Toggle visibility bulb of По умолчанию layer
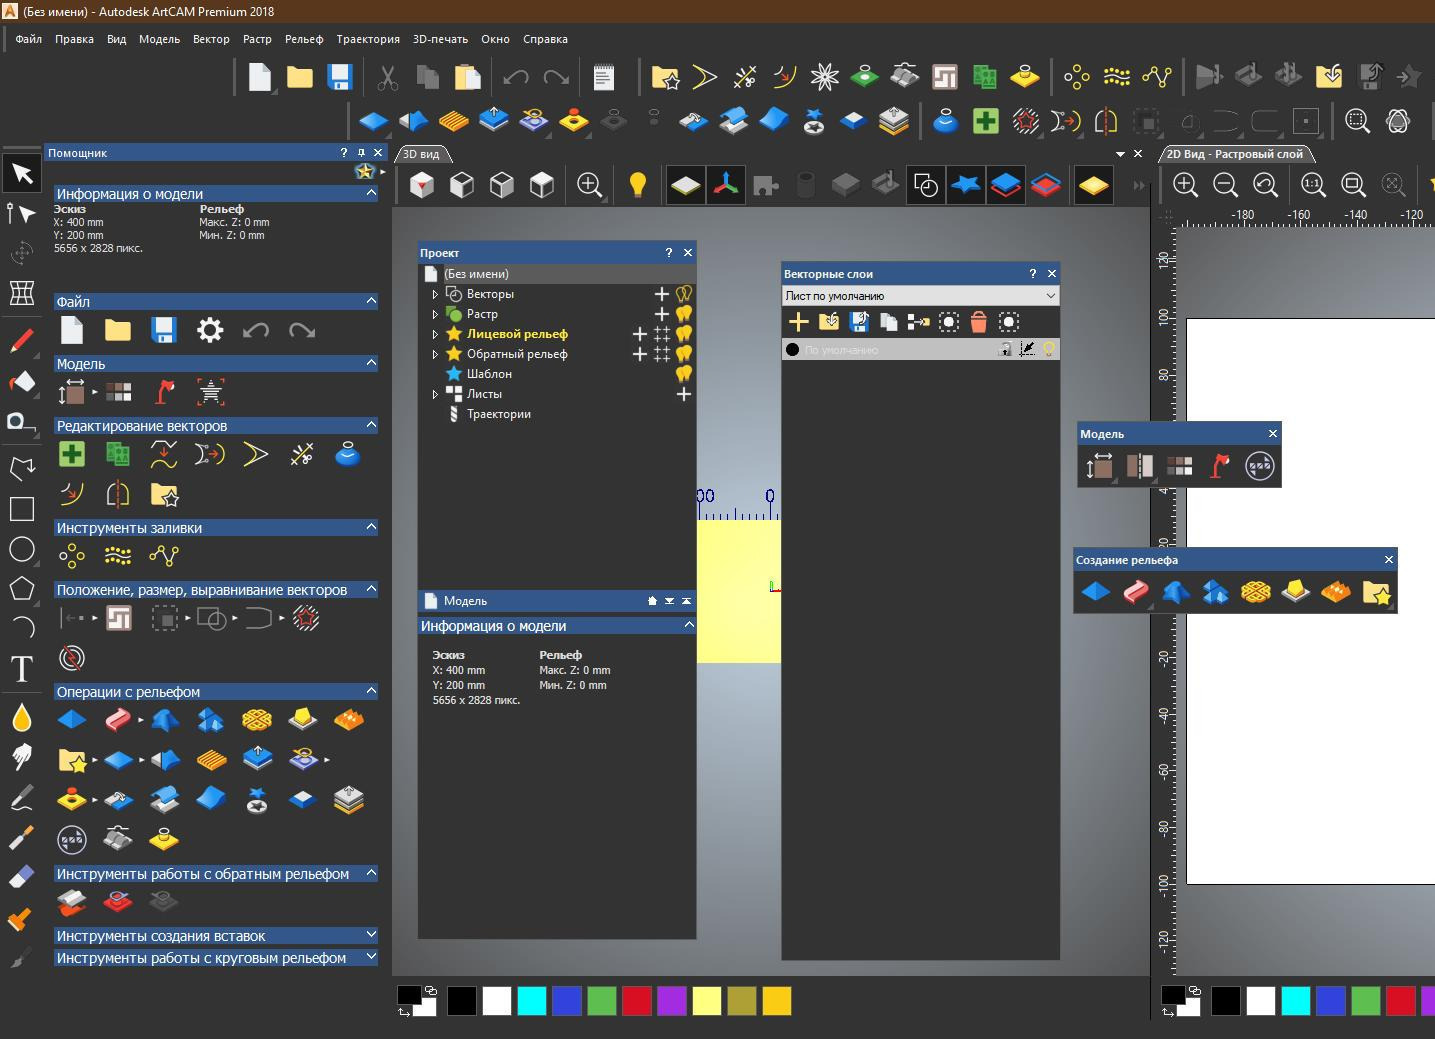Viewport: 1435px width, 1039px height. pyautogui.click(x=1048, y=349)
